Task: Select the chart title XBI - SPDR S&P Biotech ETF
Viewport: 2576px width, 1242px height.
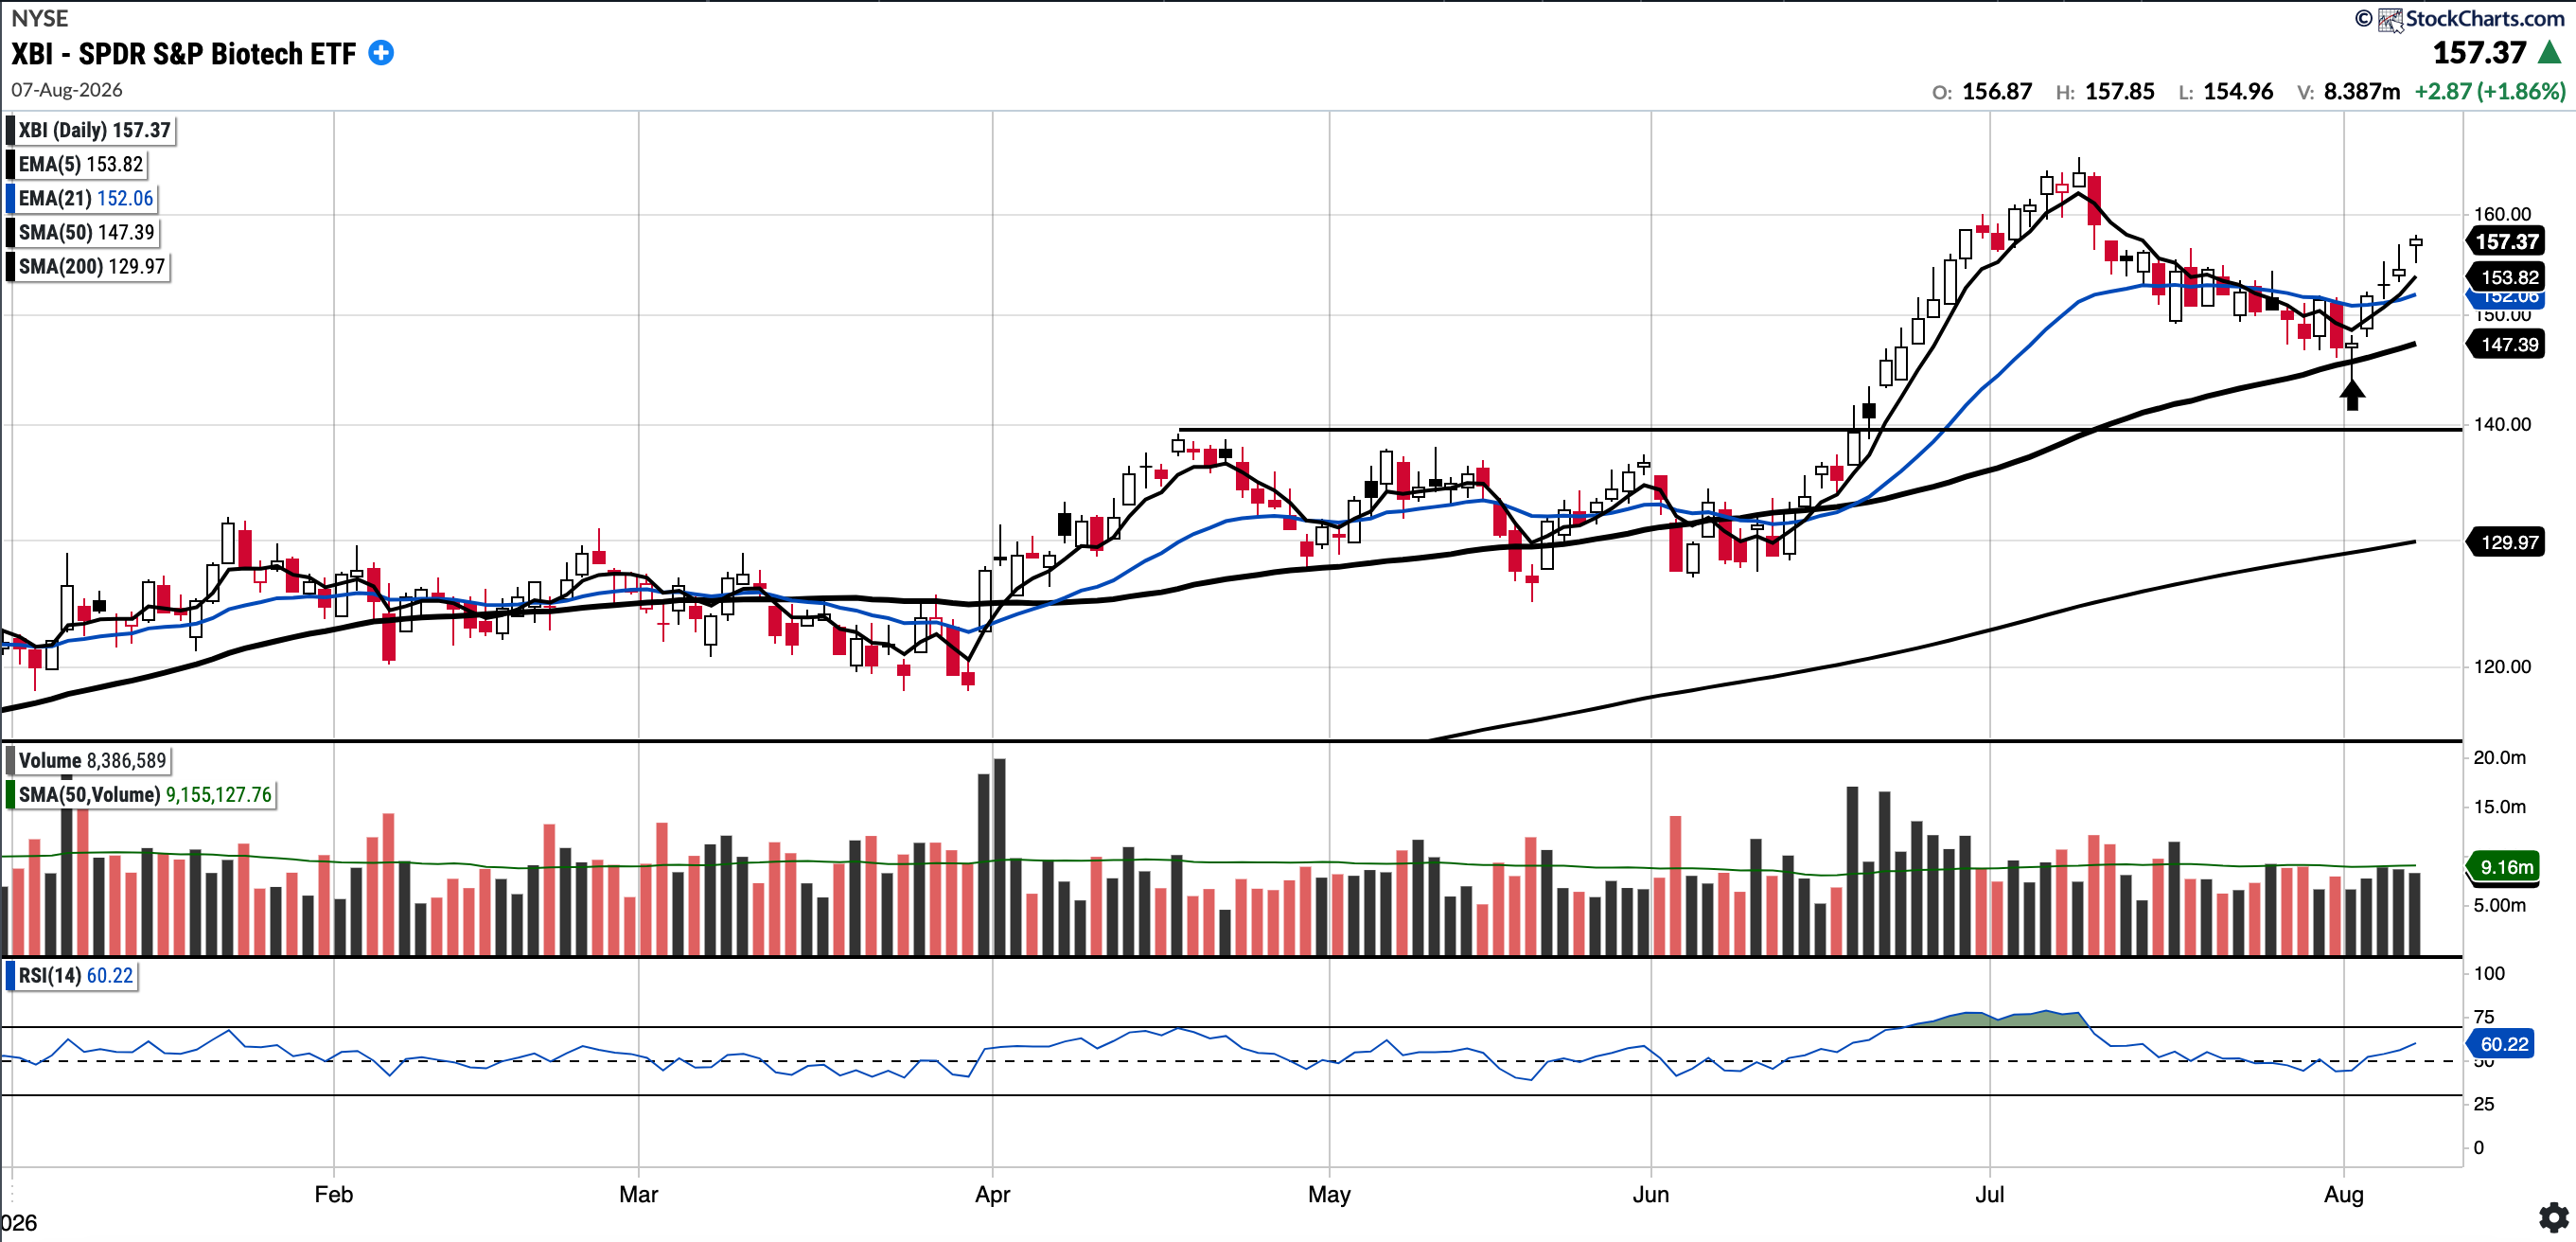Action: 184,54
